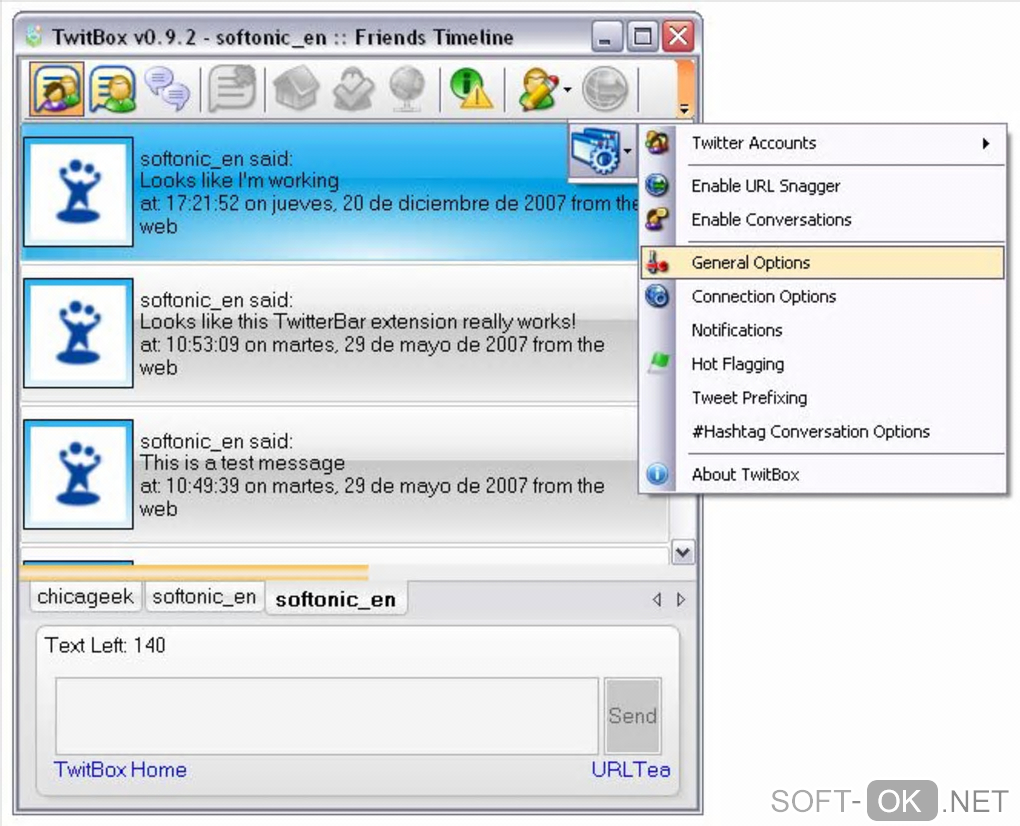Open Hot Flagging settings
1020x826 pixels.
point(823,364)
